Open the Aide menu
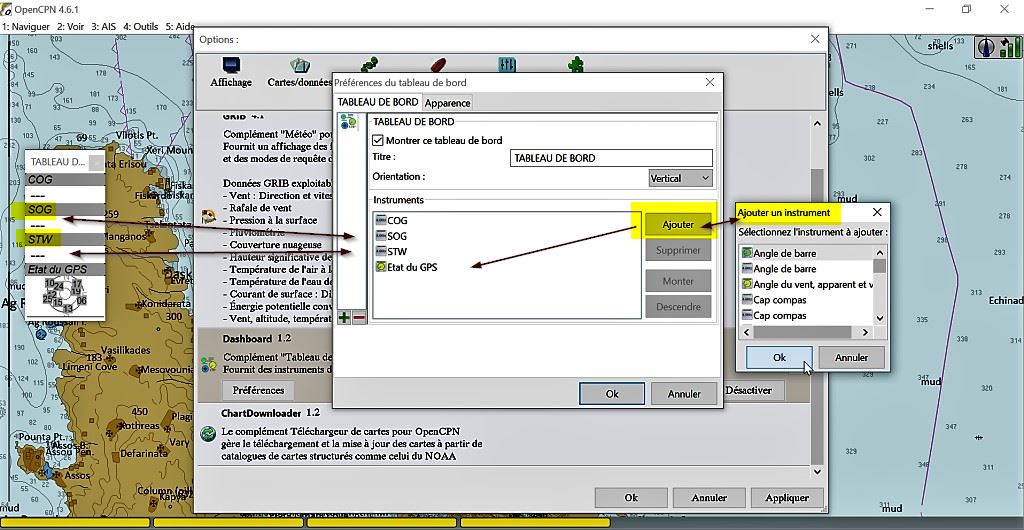 point(180,27)
